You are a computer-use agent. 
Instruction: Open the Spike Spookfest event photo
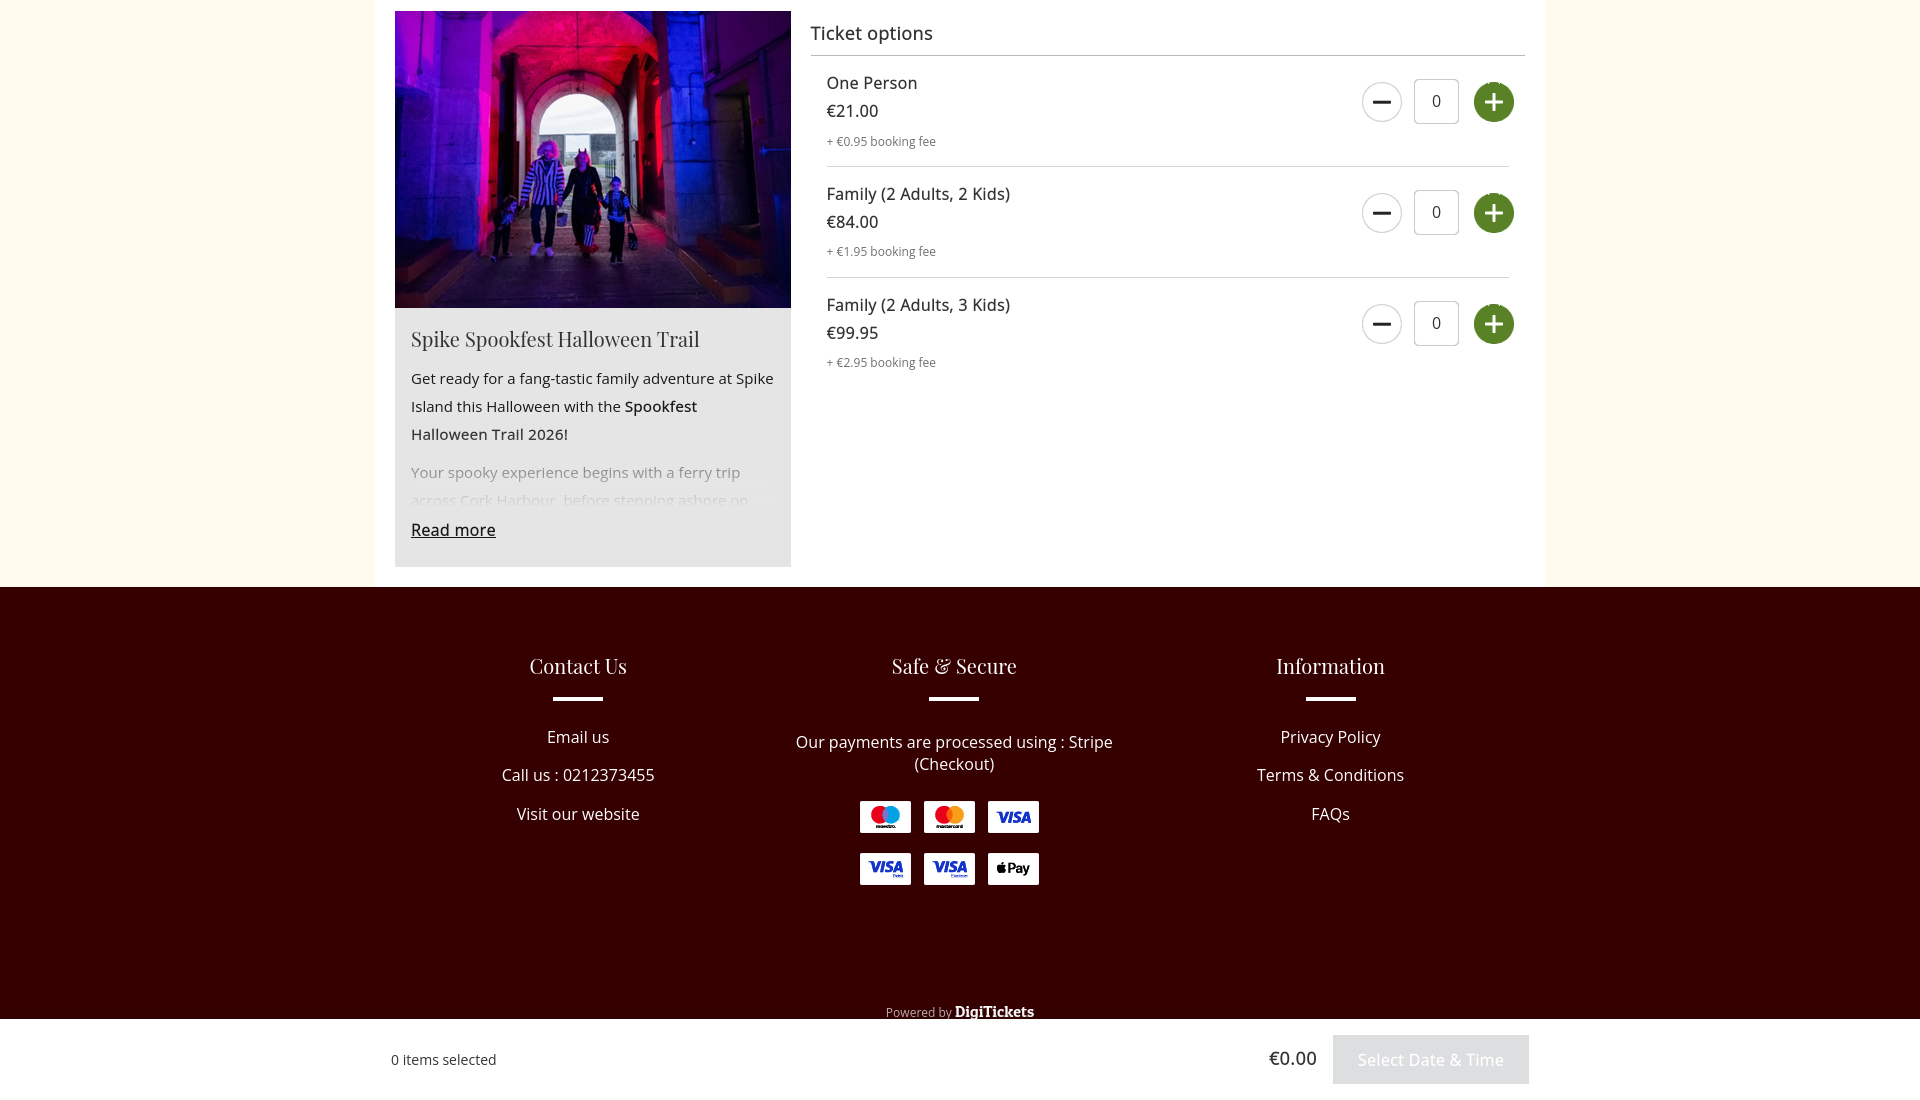[593, 160]
